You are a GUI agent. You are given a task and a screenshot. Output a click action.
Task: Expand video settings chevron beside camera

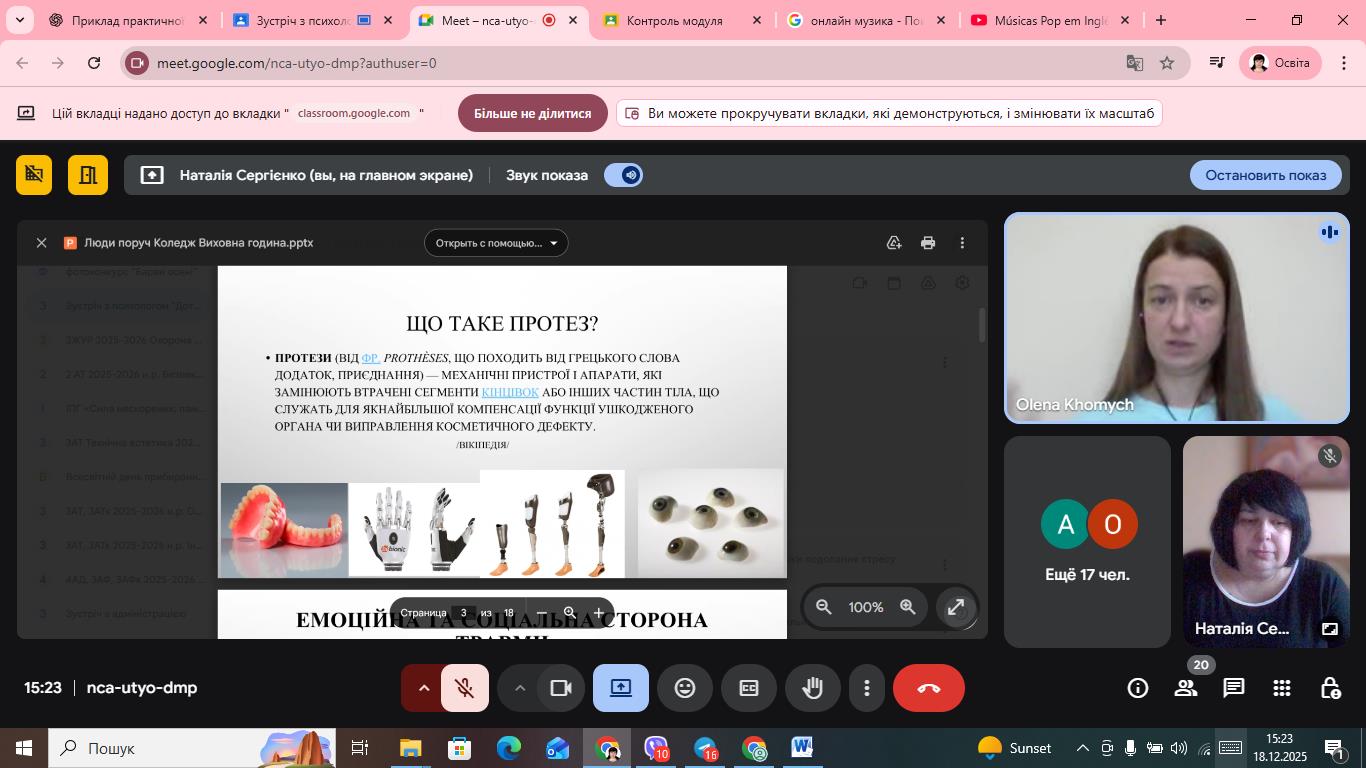click(x=519, y=688)
